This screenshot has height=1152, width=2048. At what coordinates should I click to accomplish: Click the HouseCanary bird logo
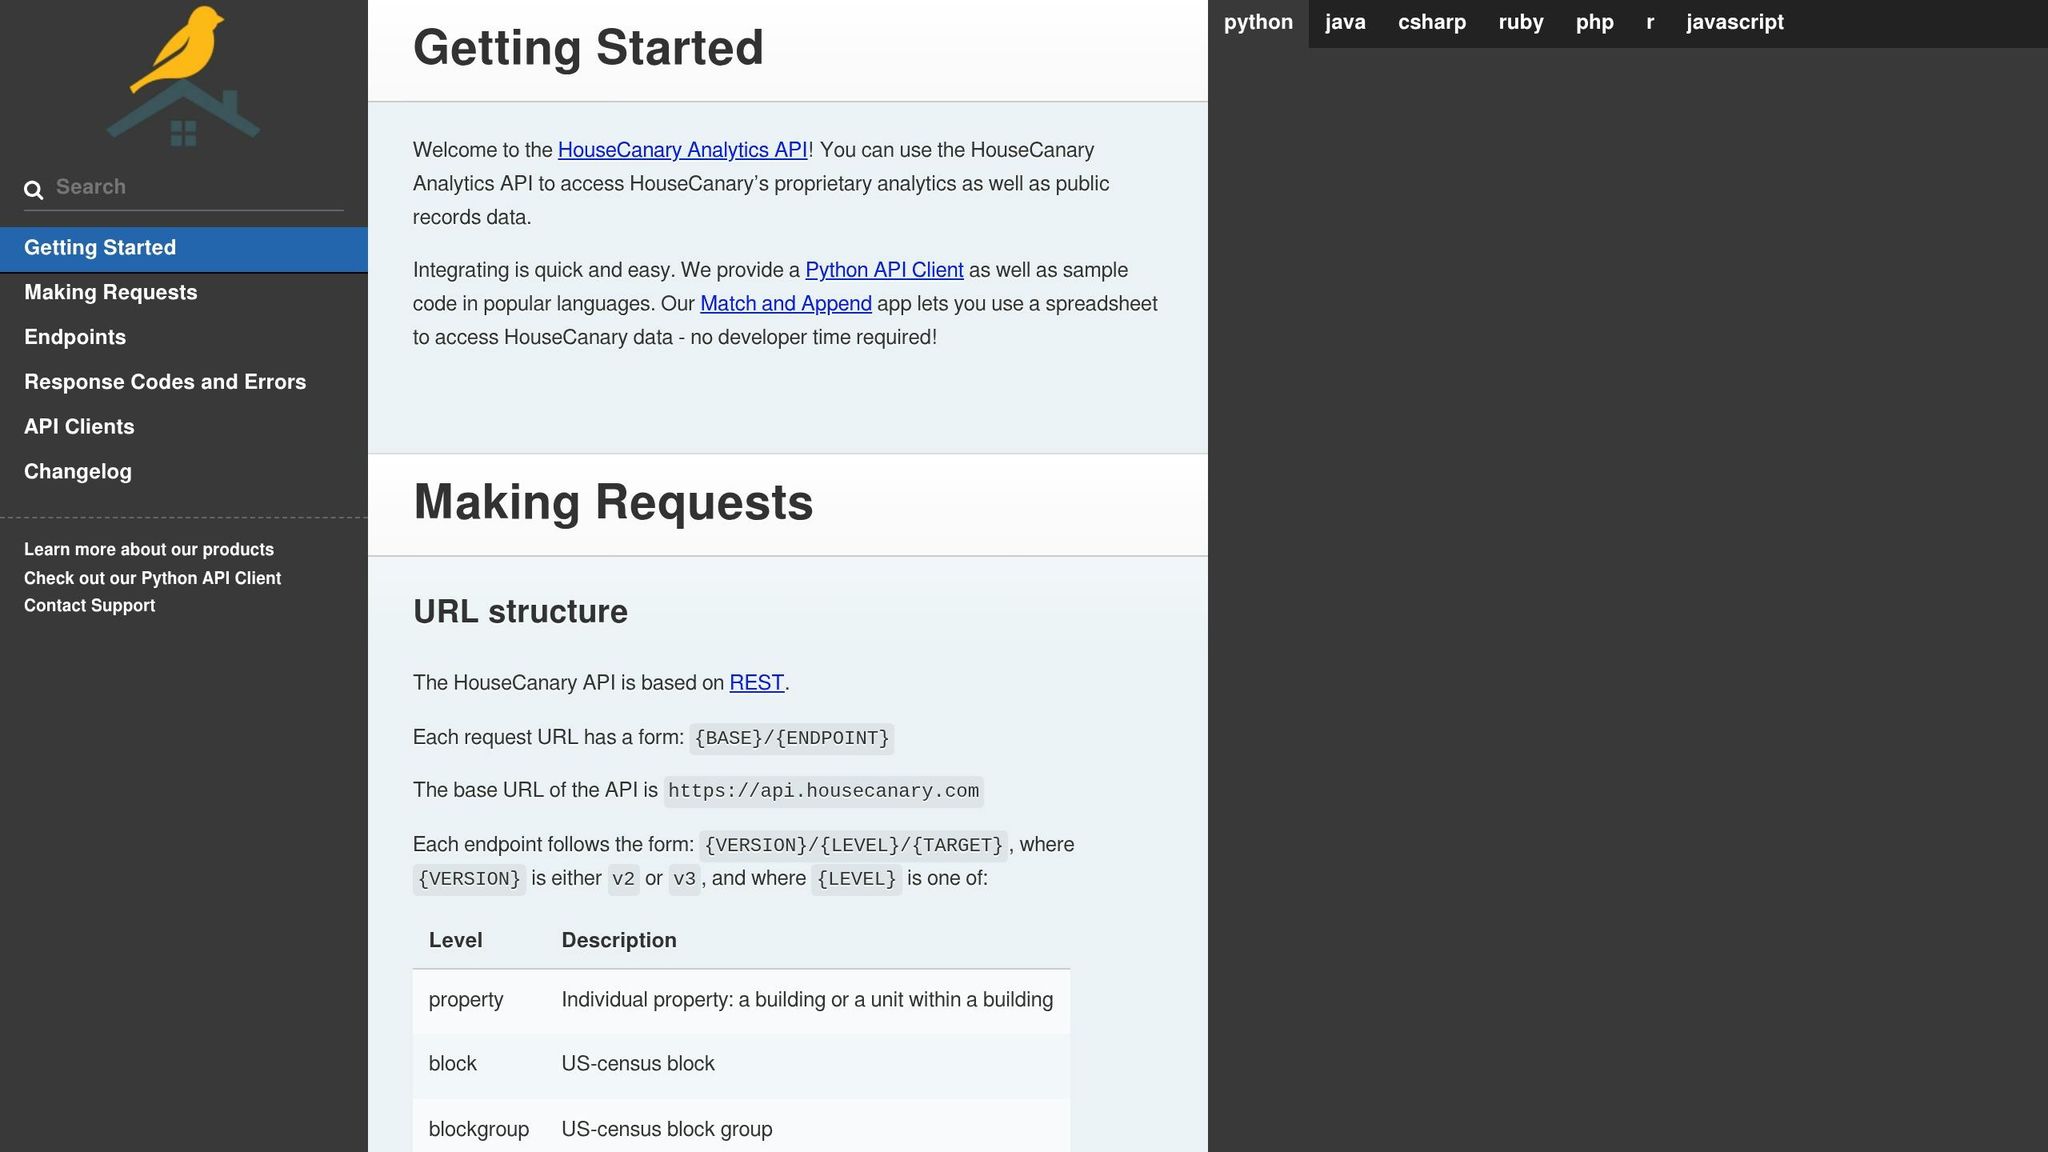pyautogui.click(x=183, y=76)
